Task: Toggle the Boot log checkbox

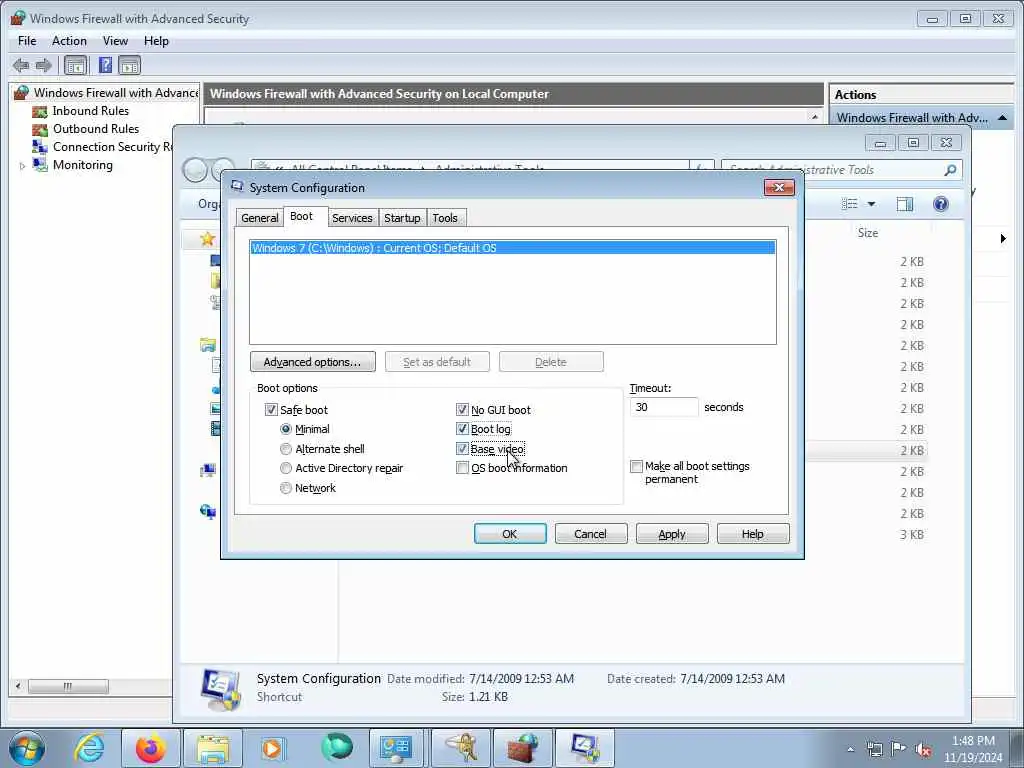Action: coord(462,429)
